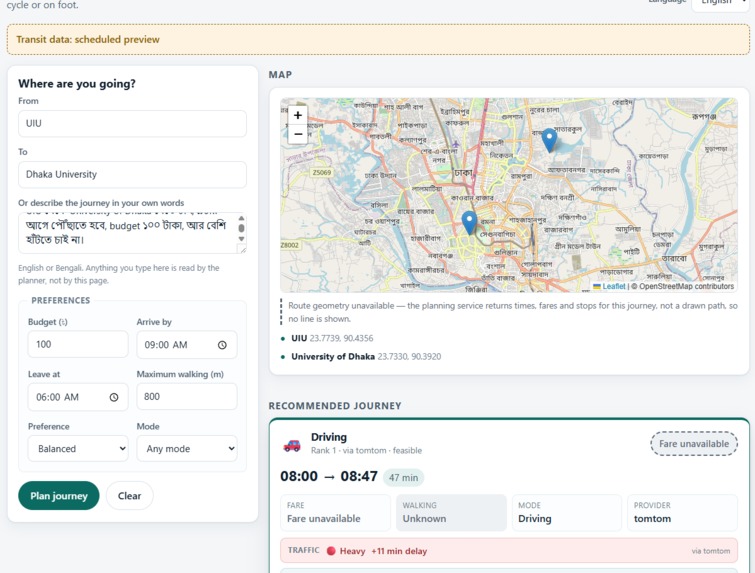Click the 08:00 → 08:47 journey time
This screenshot has height=573, width=755.
coord(329,476)
